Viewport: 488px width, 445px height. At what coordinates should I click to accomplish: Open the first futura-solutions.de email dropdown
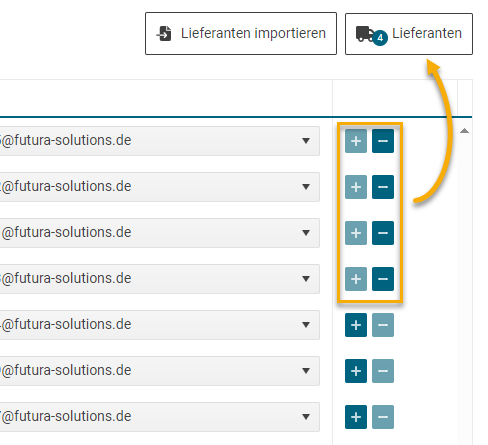click(x=306, y=141)
